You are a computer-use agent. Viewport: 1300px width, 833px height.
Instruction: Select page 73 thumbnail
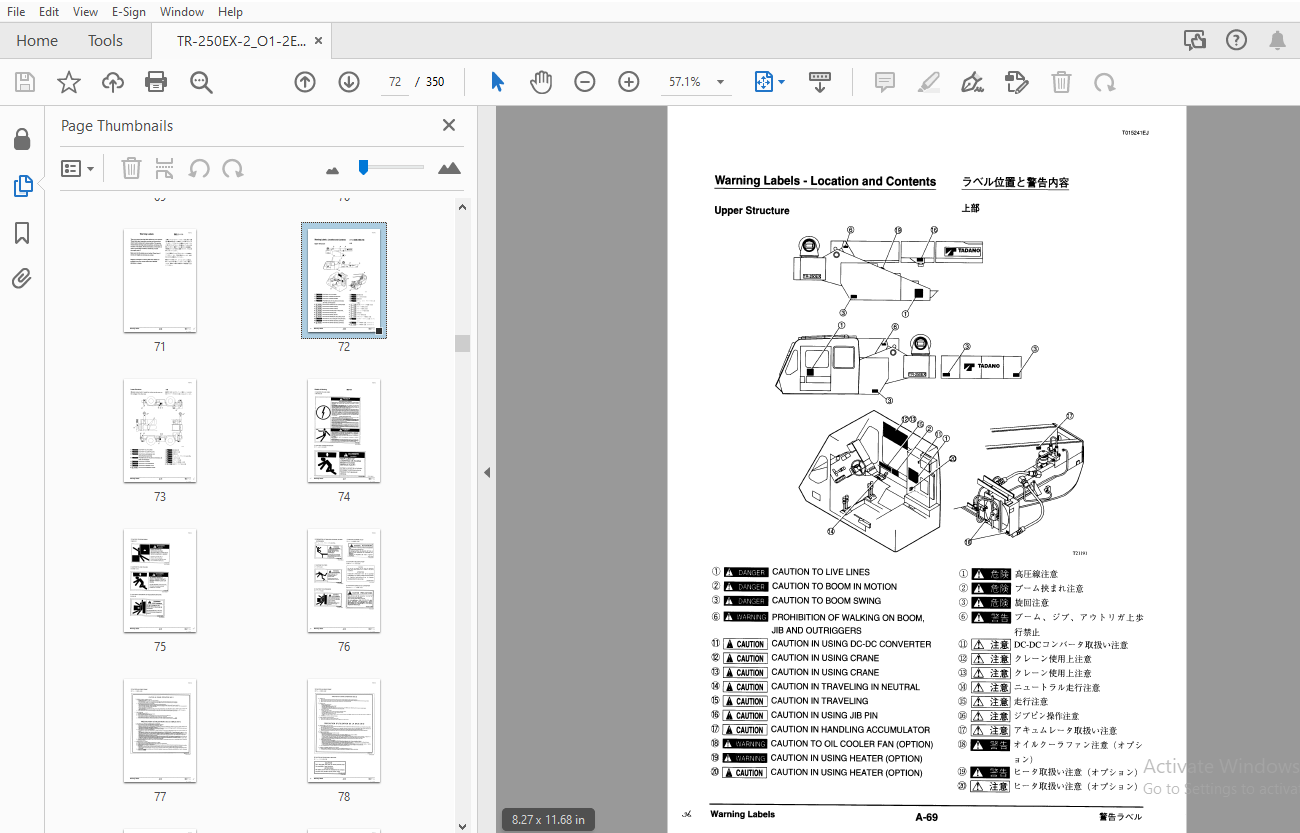(x=160, y=431)
